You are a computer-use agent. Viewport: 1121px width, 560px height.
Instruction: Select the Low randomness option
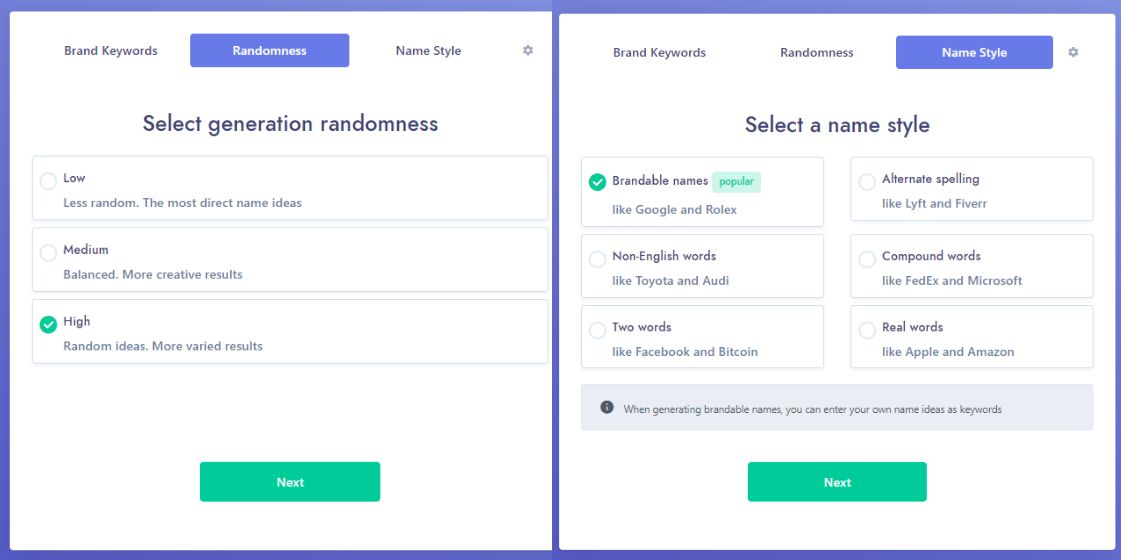[290, 188]
